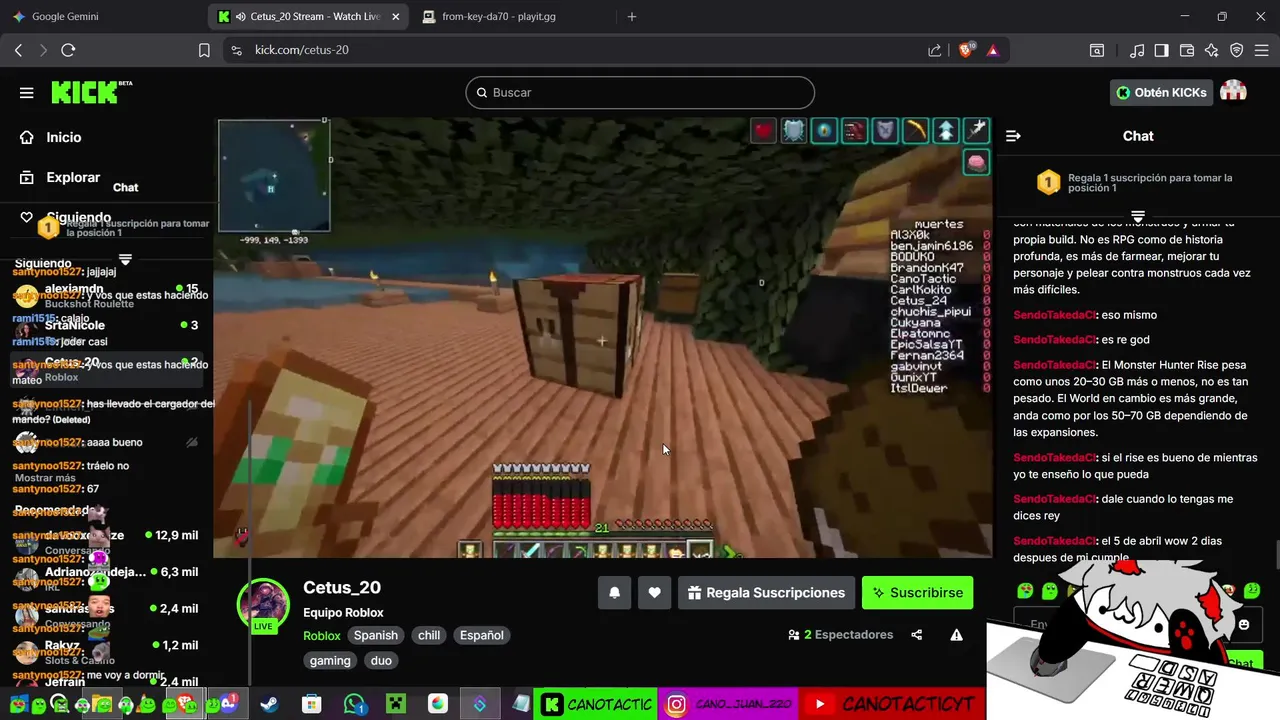Screen dimensions: 1280x720
Task: Select the gaming tag
Action: click(330, 660)
